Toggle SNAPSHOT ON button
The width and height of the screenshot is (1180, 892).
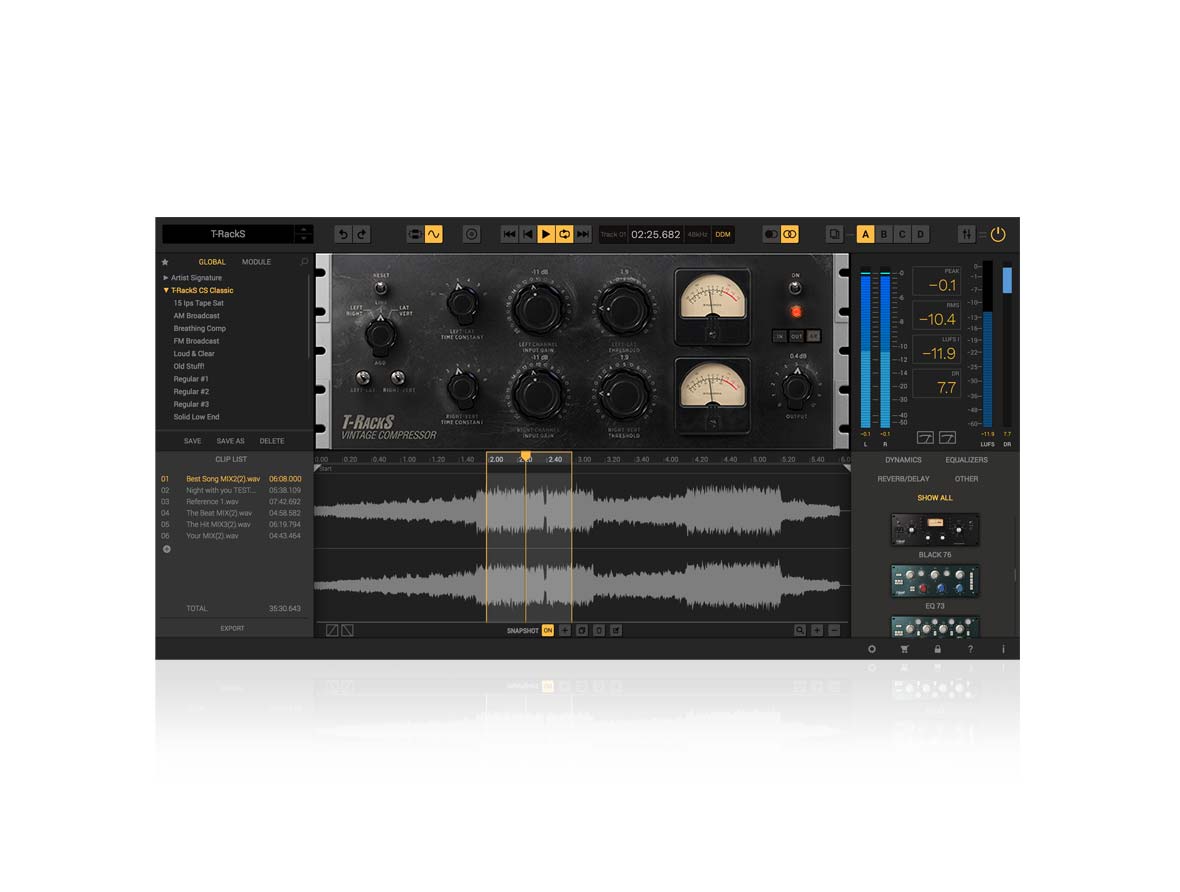point(548,631)
